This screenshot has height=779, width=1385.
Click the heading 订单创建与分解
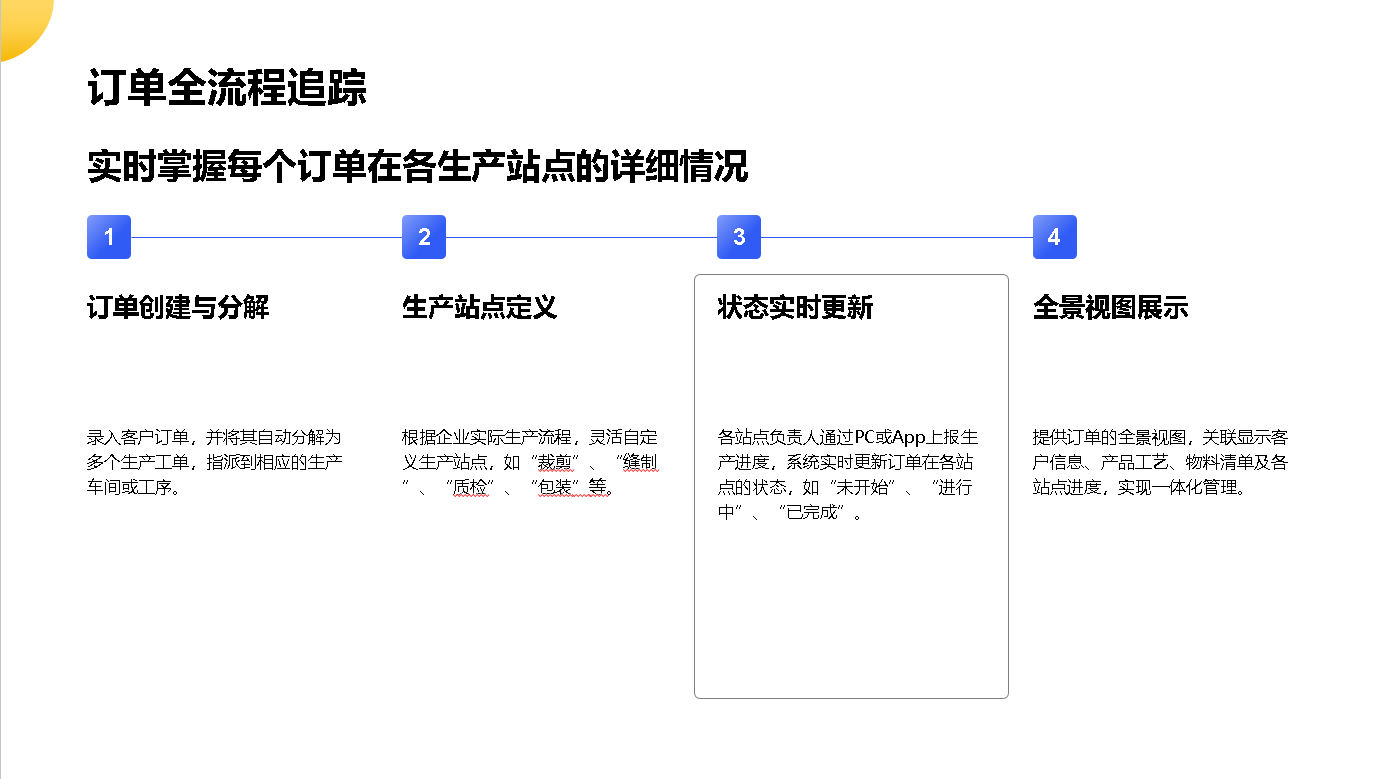click(178, 307)
